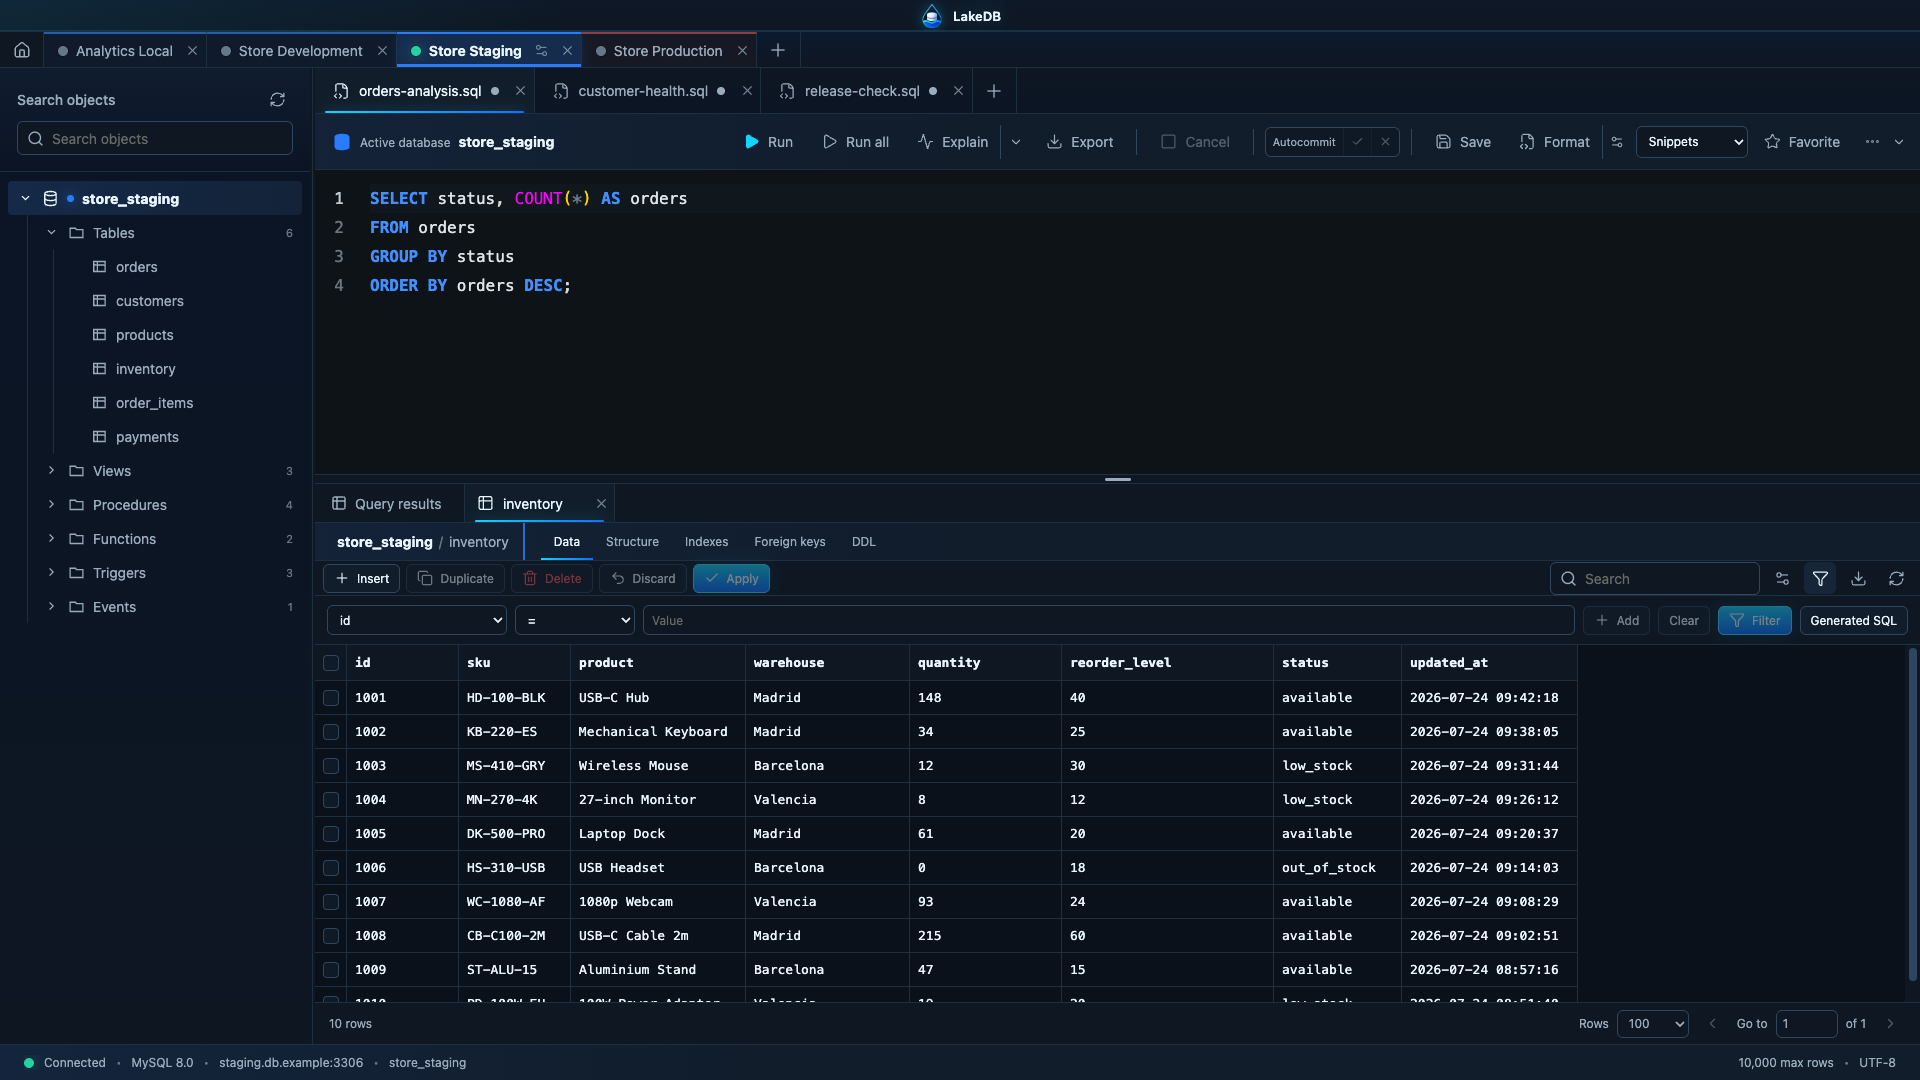Check the row for USB Headset
This screenshot has width=1920, height=1080.
pyautogui.click(x=331, y=868)
